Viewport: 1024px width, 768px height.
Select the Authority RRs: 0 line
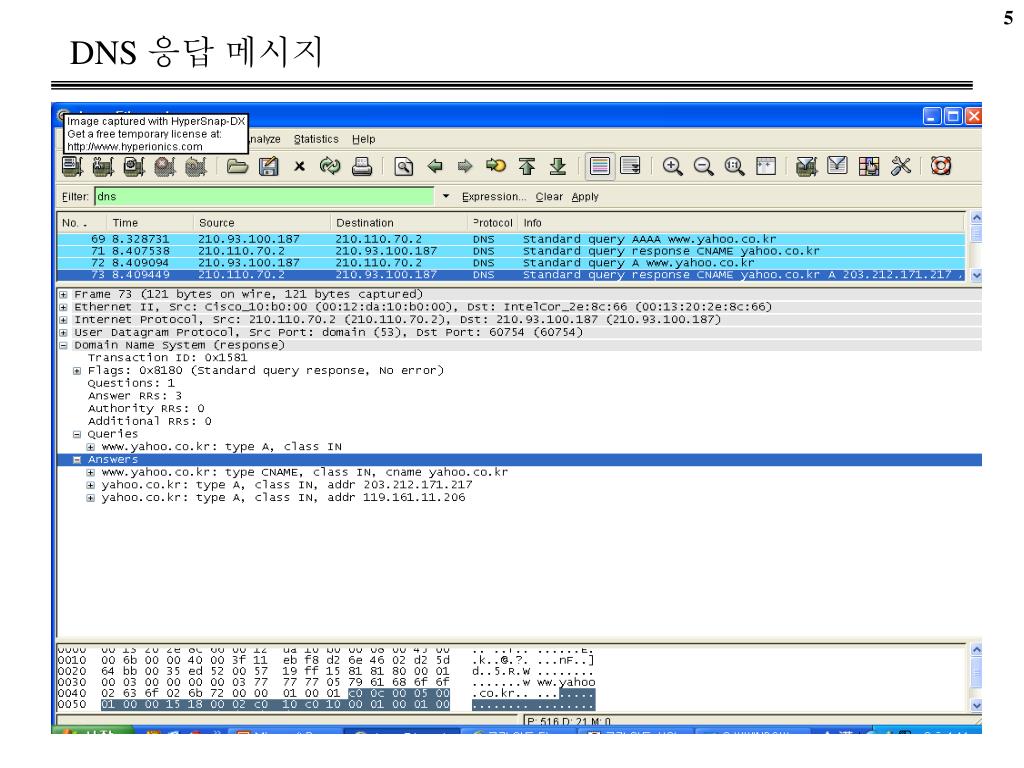click(146, 408)
